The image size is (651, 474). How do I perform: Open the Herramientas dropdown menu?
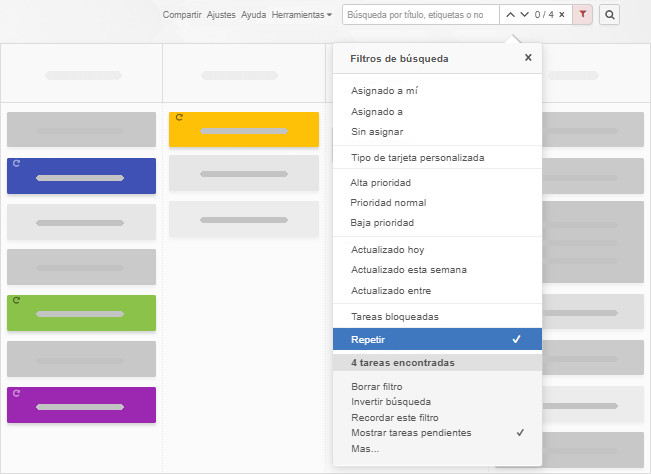coord(301,15)
